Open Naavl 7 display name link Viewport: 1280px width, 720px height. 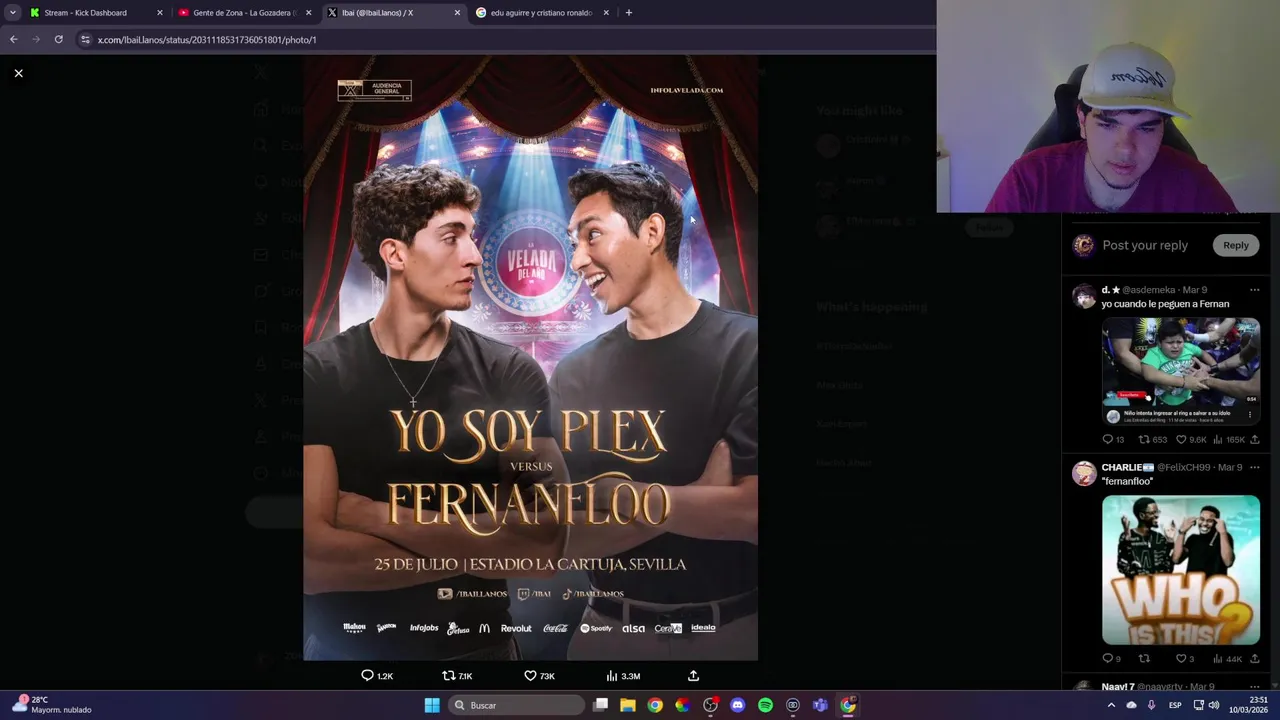(x=1117, y=687)
